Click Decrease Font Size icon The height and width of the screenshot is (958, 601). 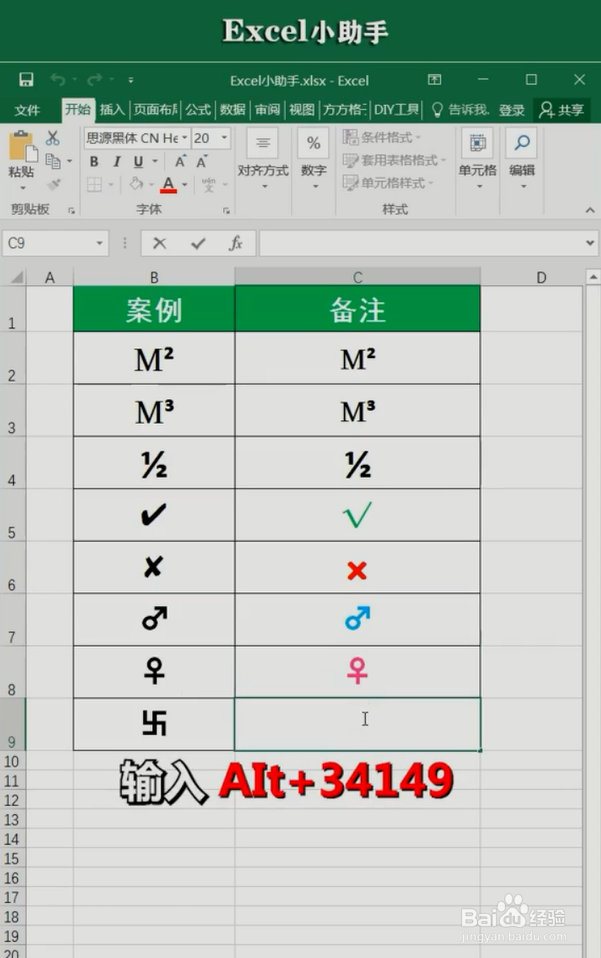click(x=202, y=161)
